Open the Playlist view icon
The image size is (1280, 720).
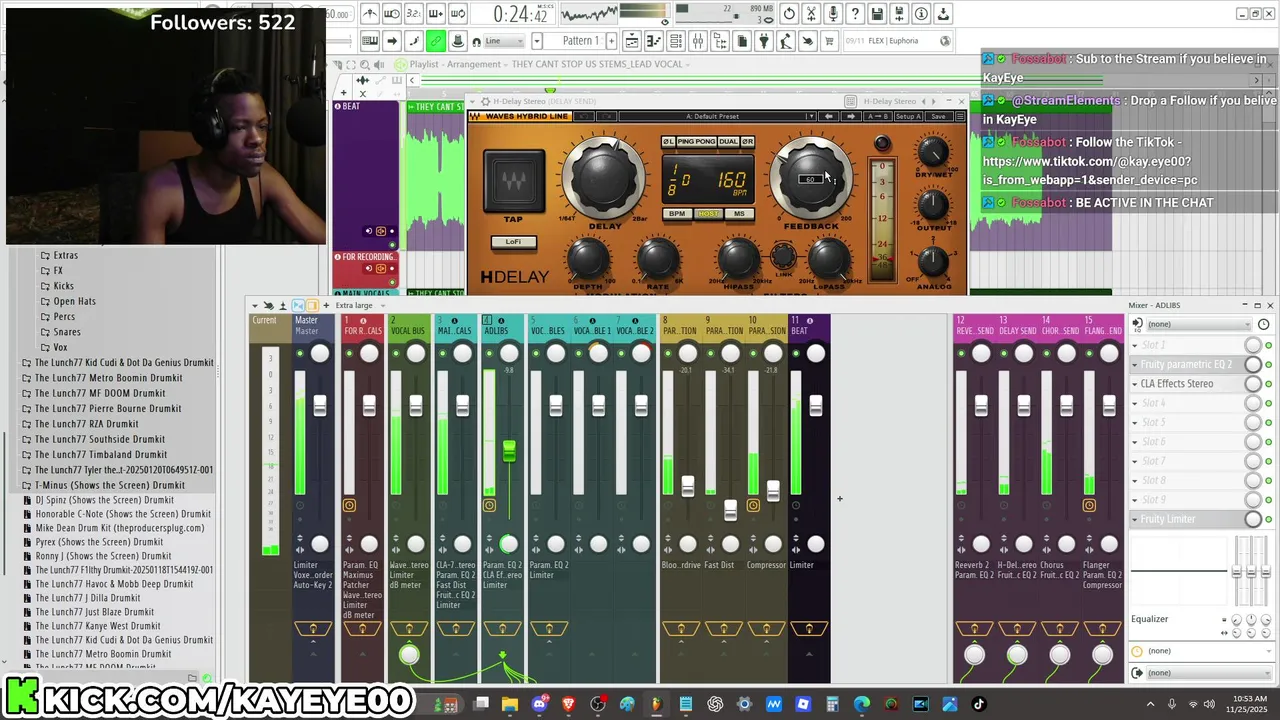[x=632, y=41]
